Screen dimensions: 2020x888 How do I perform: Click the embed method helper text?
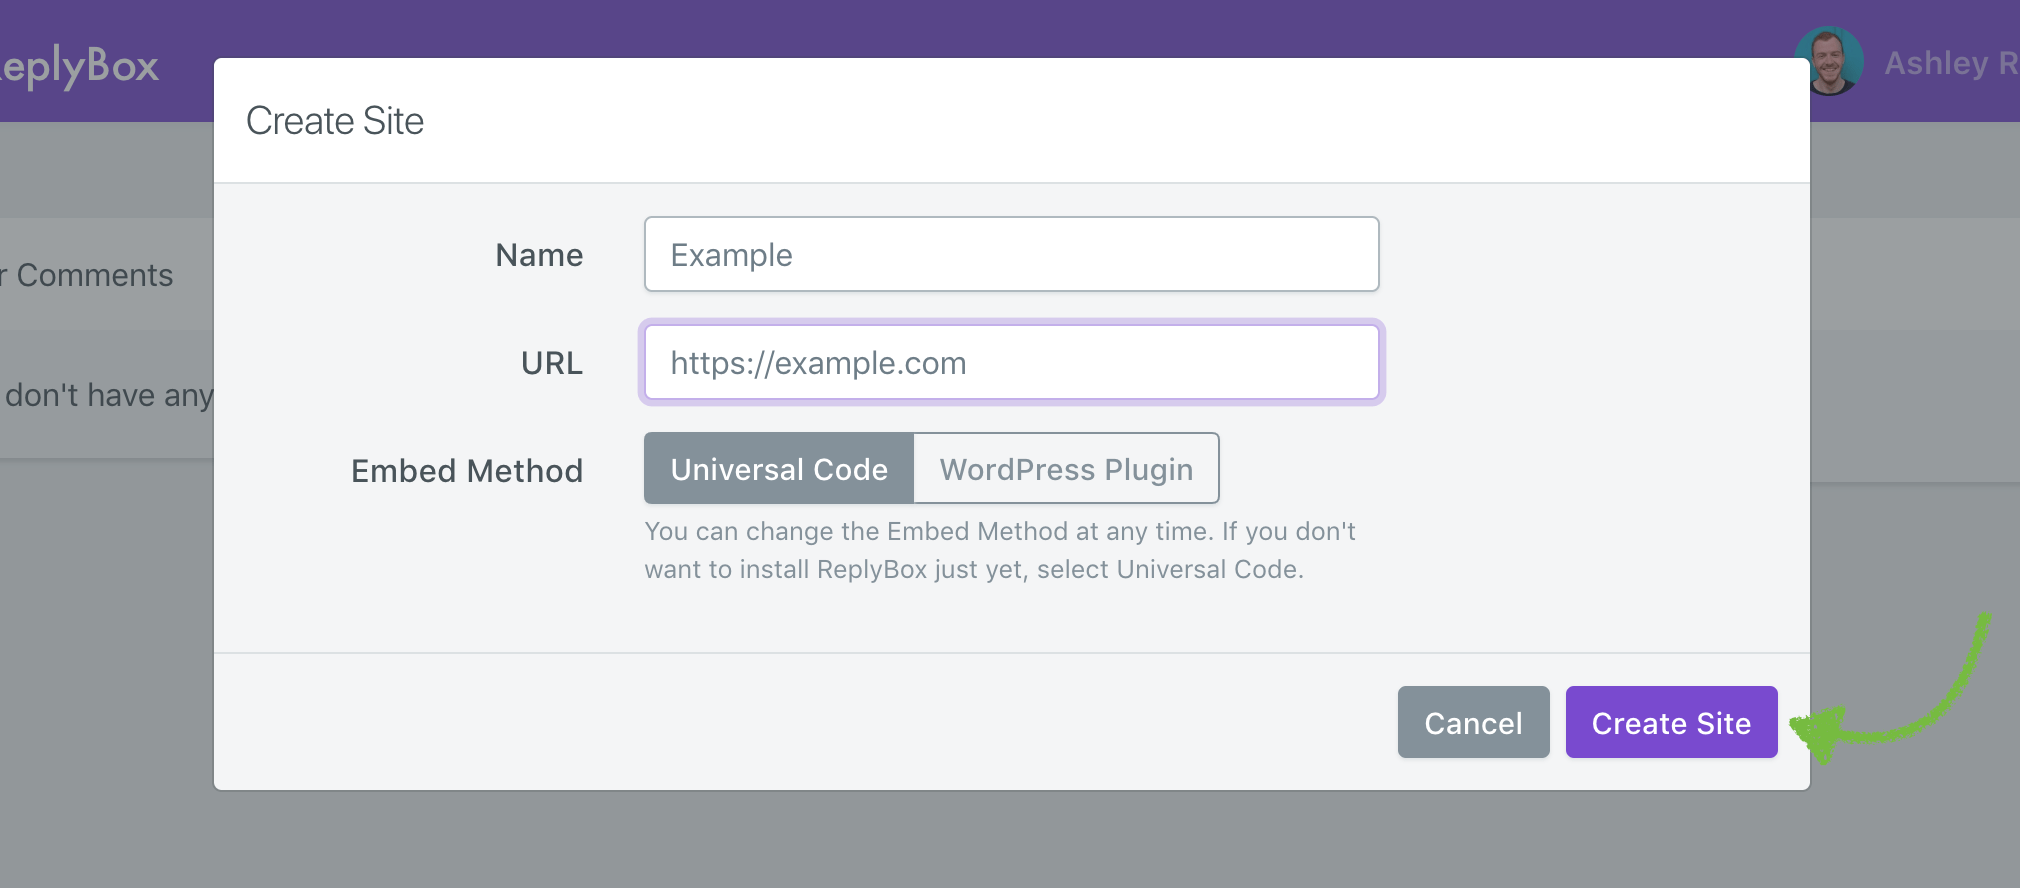point(998,550)
